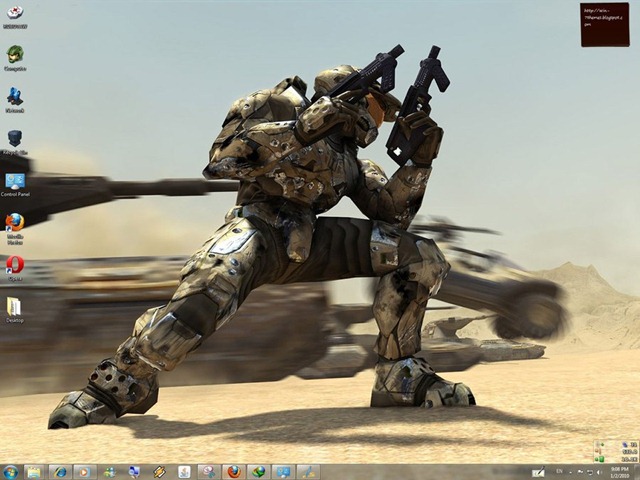The width and height of the screenshot is (640, 480).
Task: Open the Desktop folder icon
Action: (15, 310)
